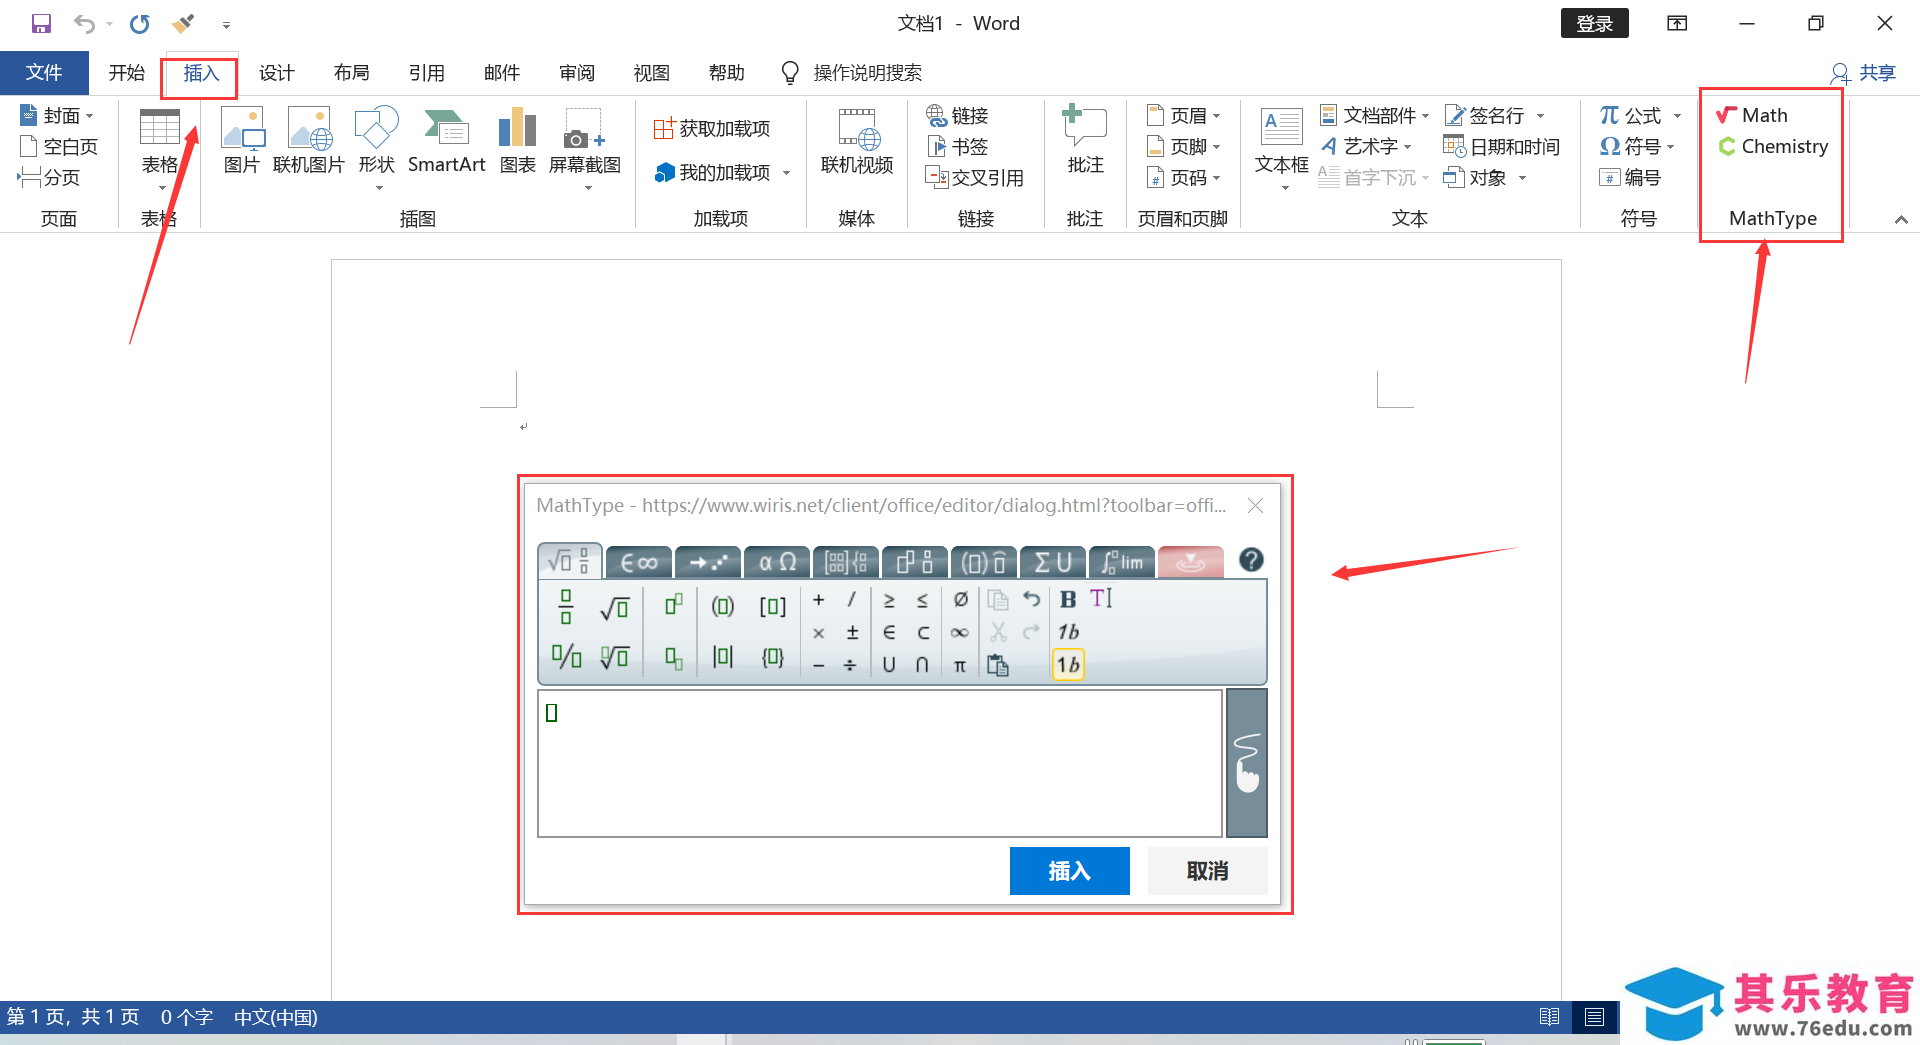Insert curly braces template
Viewport: 1920px width, 1045px height.
772,657
